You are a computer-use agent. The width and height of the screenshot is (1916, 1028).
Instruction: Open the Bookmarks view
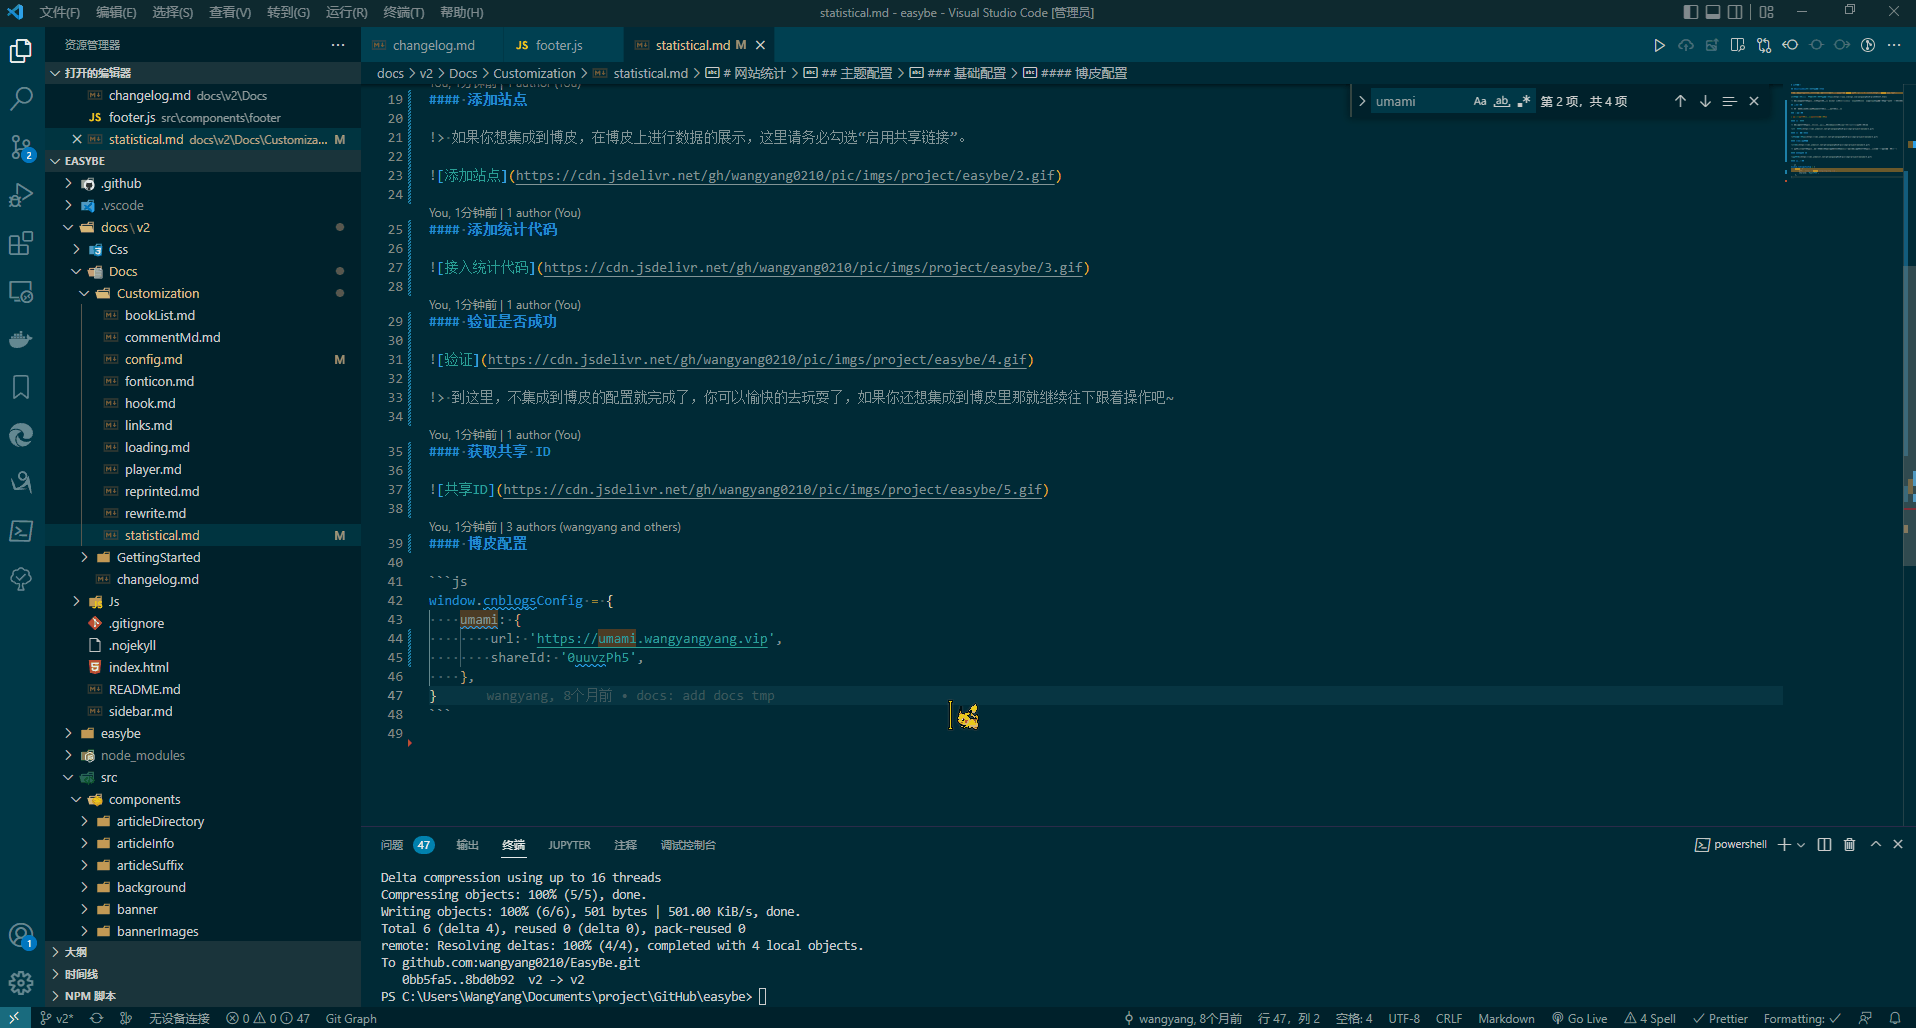pyautogui.click(x=21, y=387)
